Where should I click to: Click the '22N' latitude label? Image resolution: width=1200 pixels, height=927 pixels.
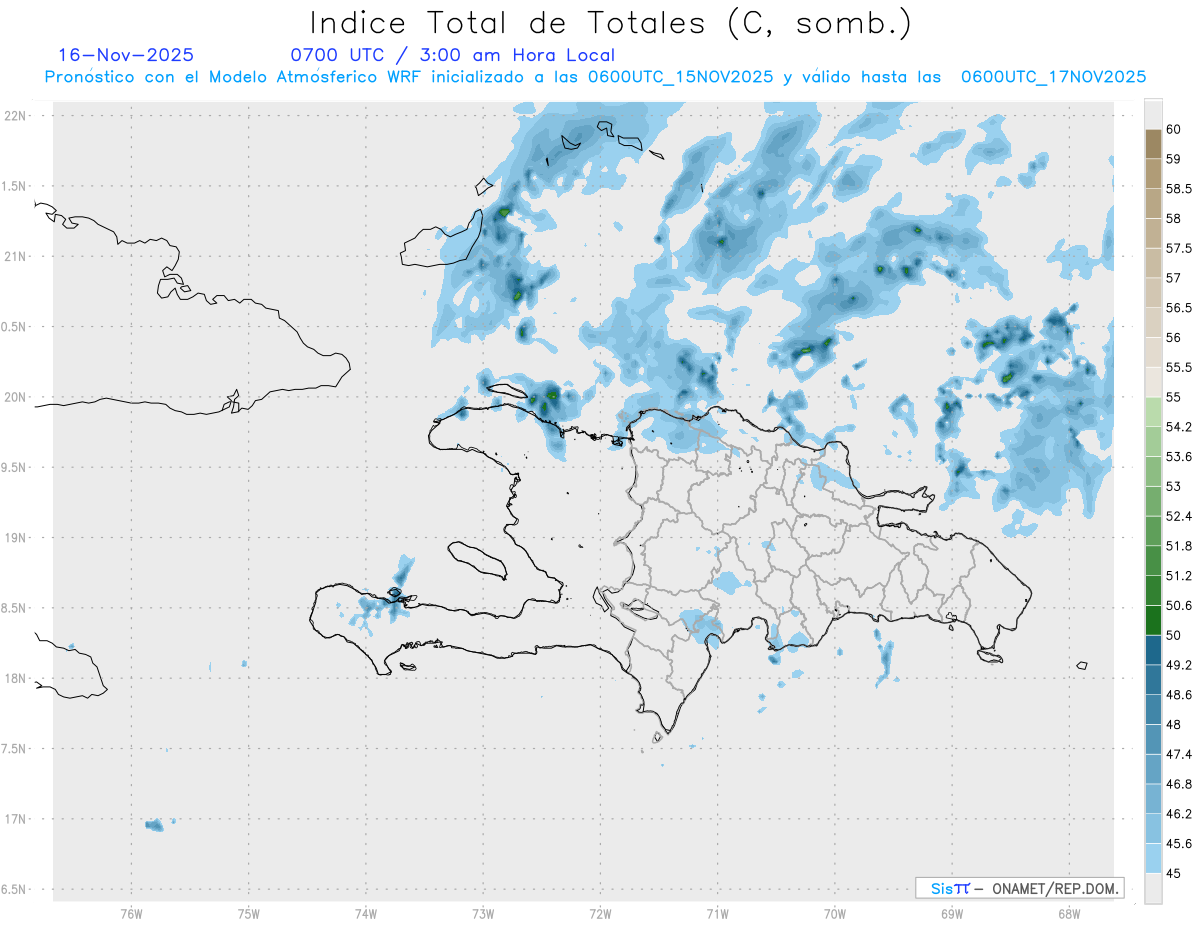17,116
